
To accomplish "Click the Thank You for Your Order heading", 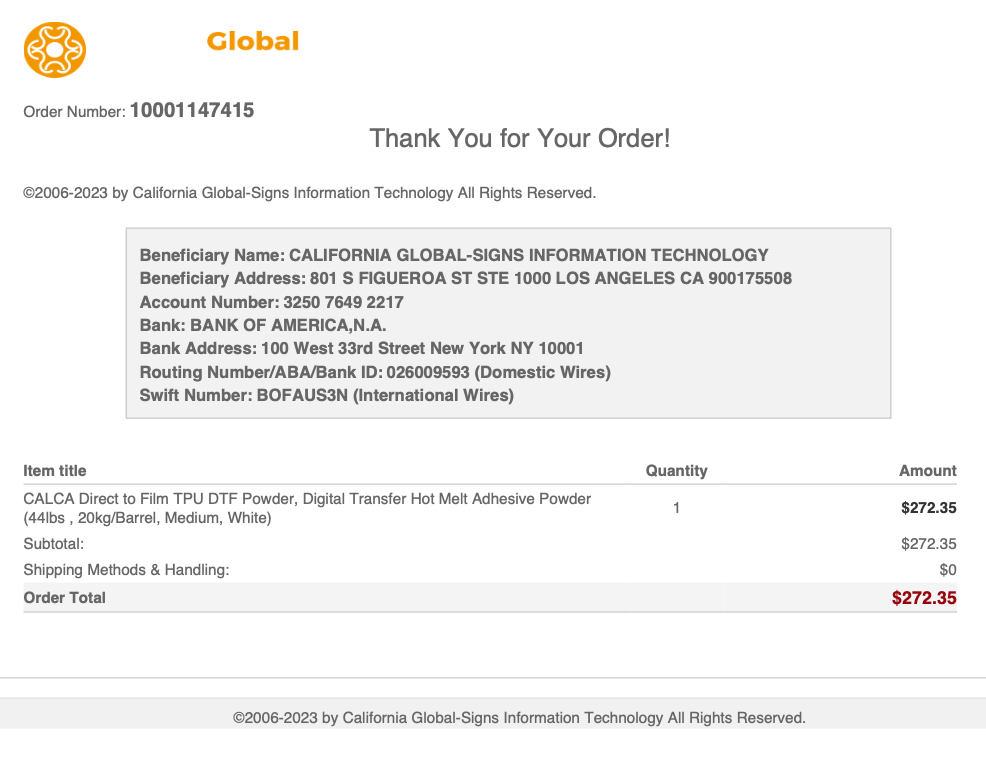I will pos(519,138).
